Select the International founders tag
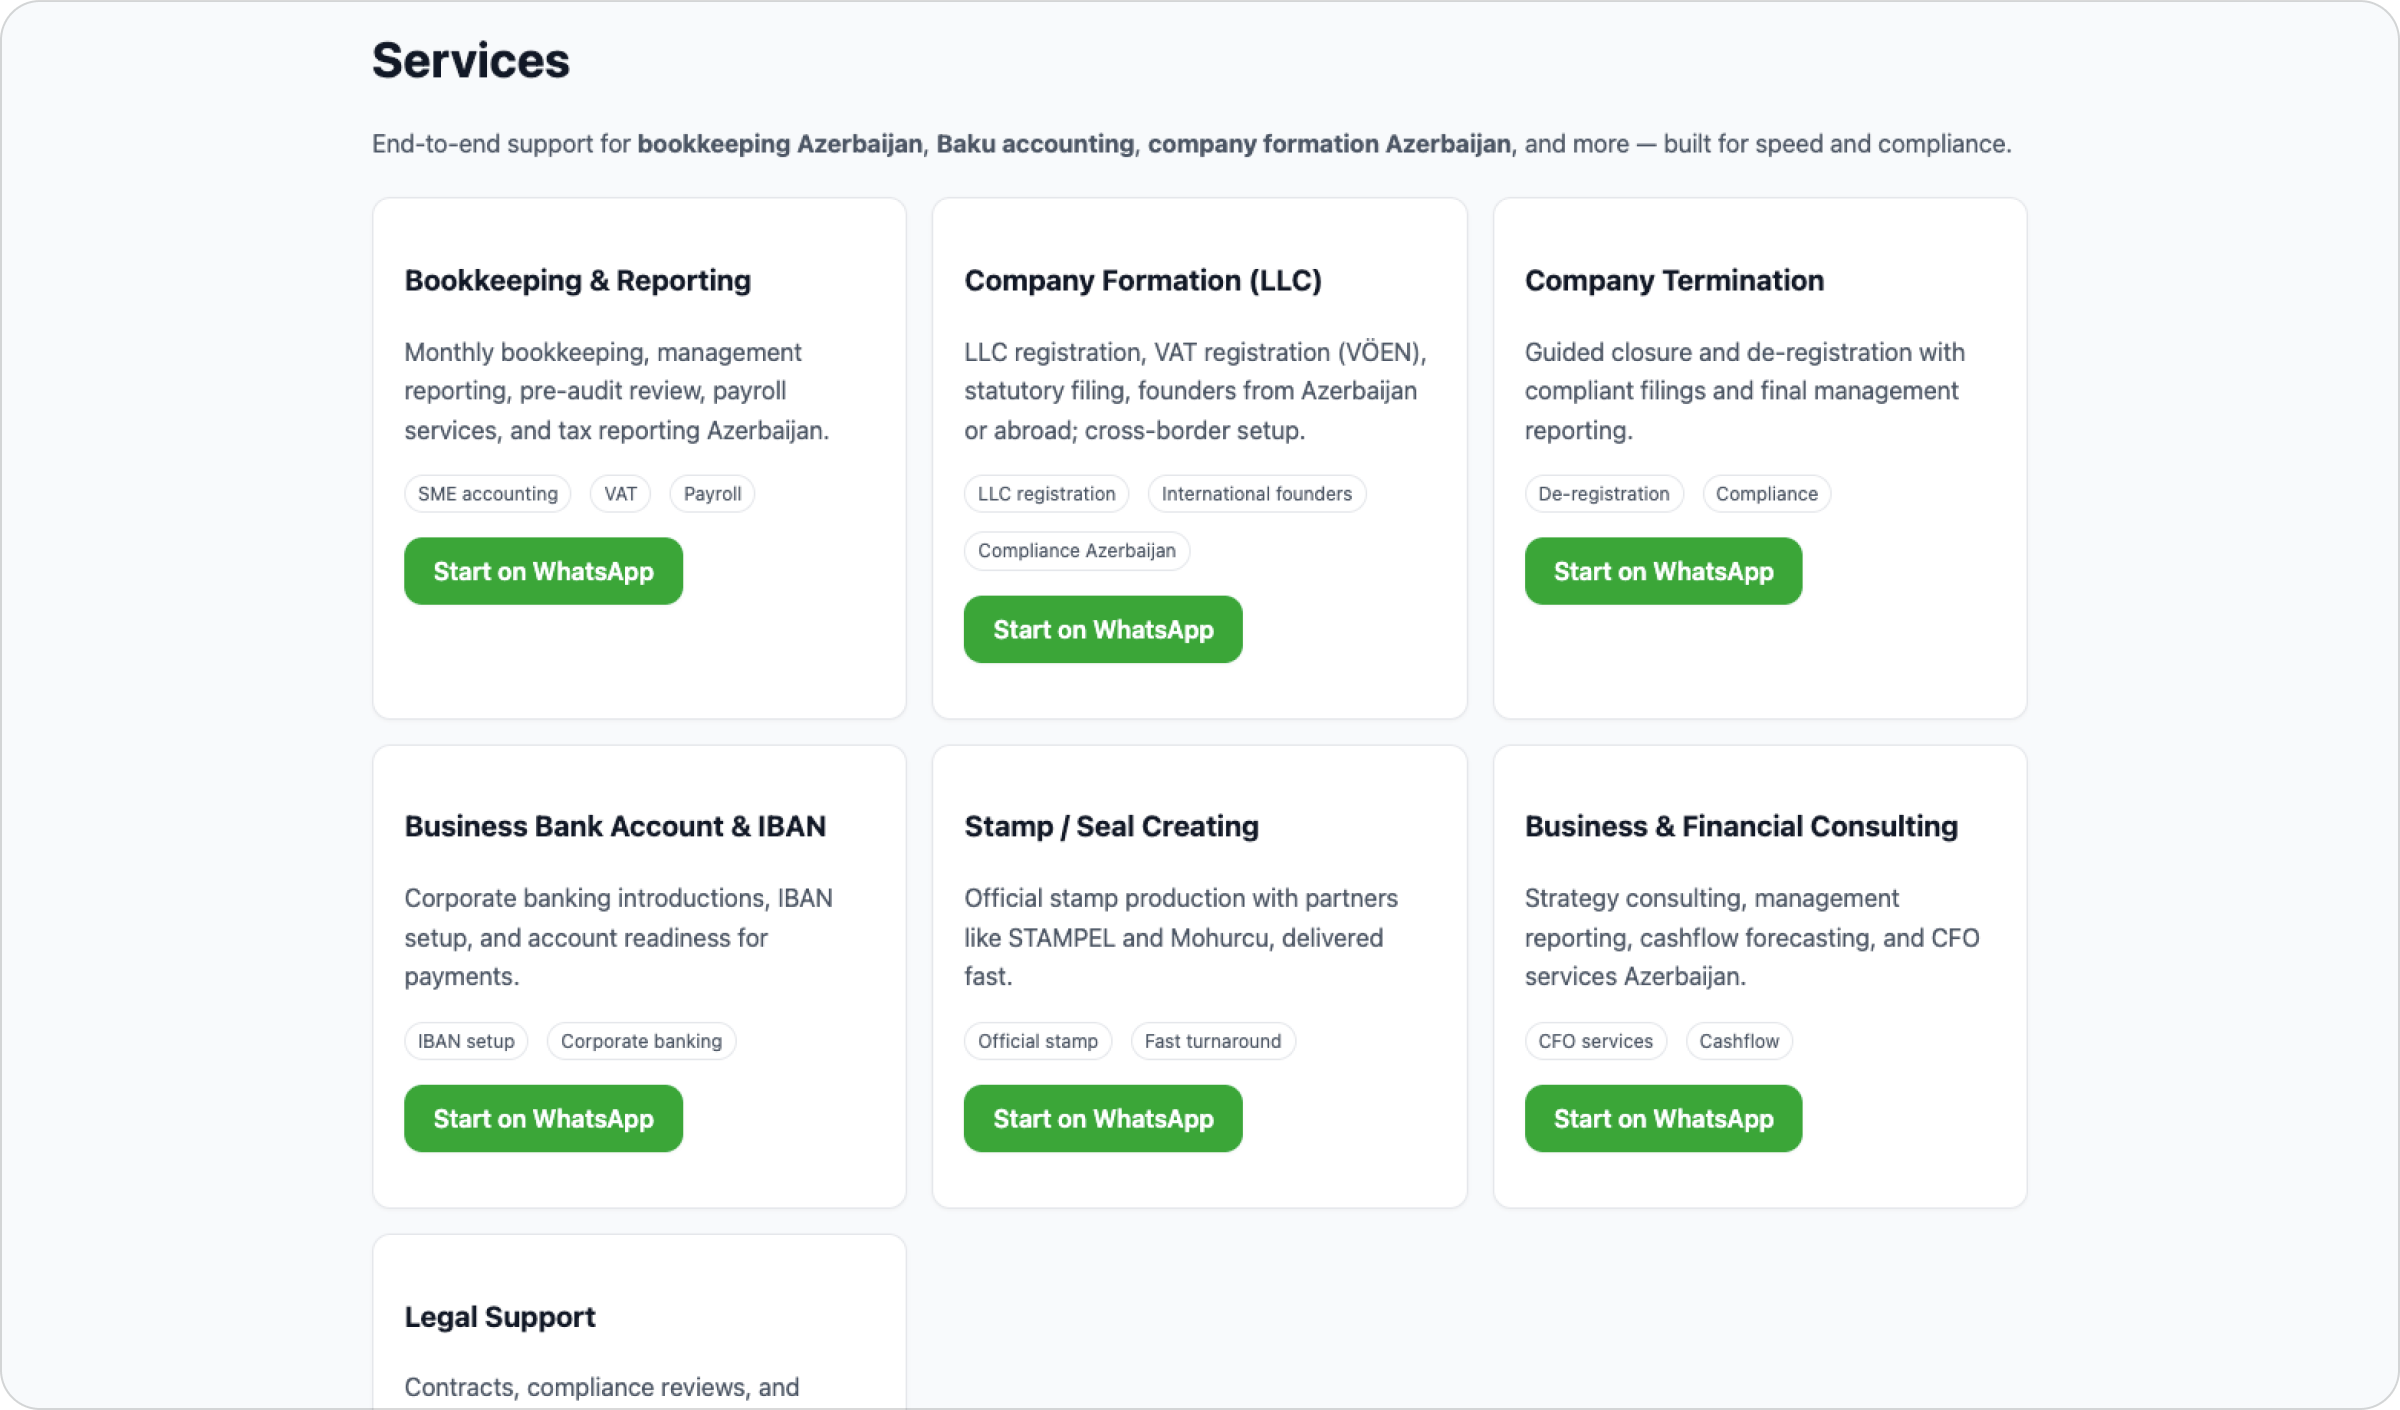The height and width of the screenshot is (1410, 2400). [x=1256, y=494]
